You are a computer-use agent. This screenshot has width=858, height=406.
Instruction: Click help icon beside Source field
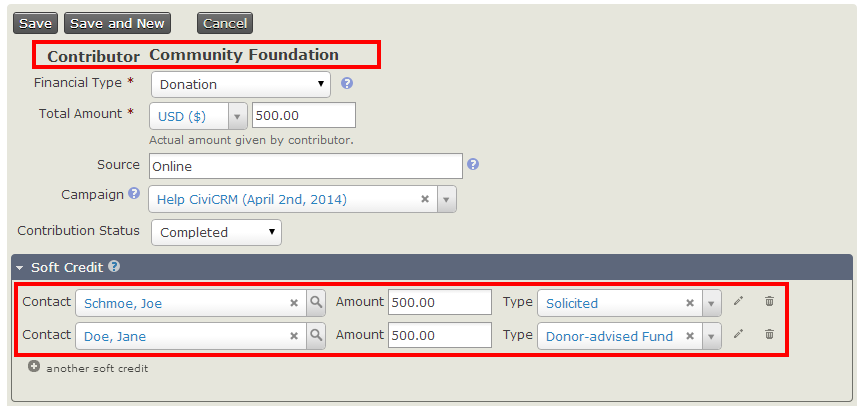(x=473, y=165)
